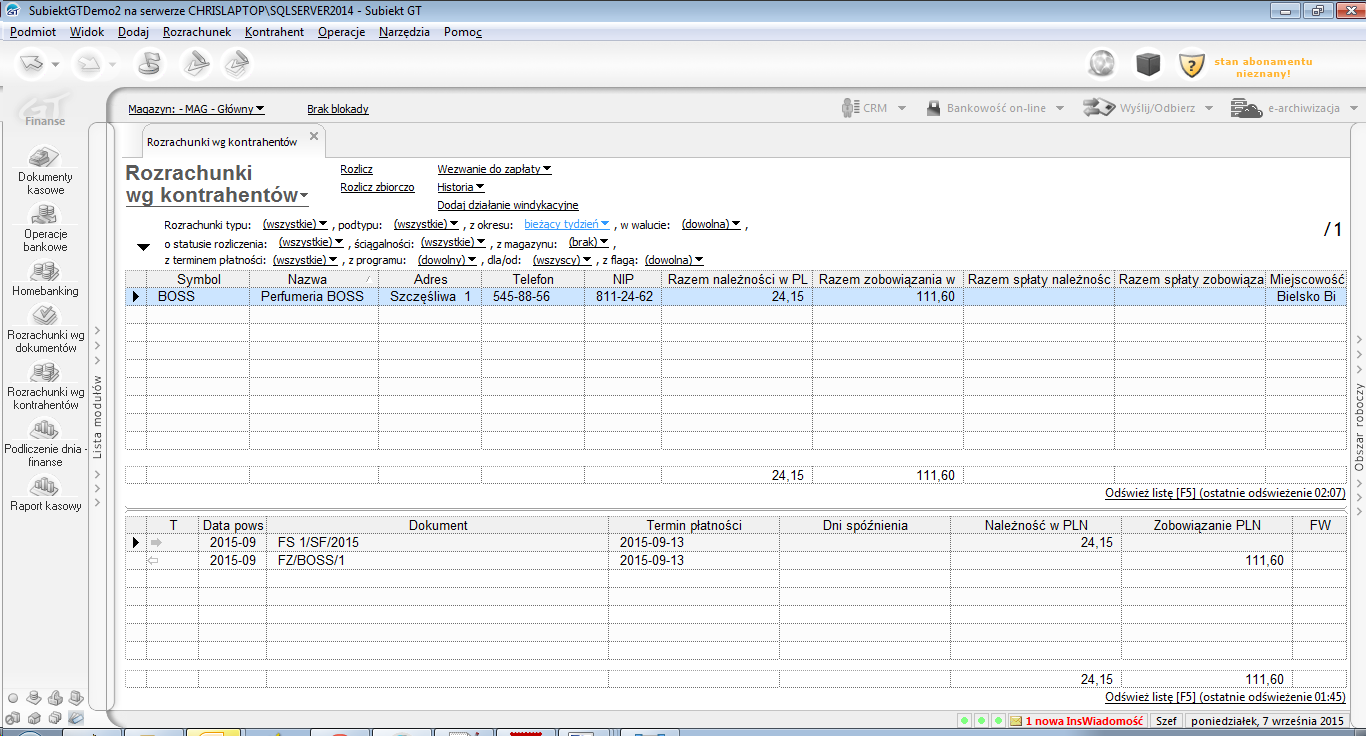Collapse the filter panel black triangle
The height and width of the screenshot is (736, 1366).
point(143,246)
